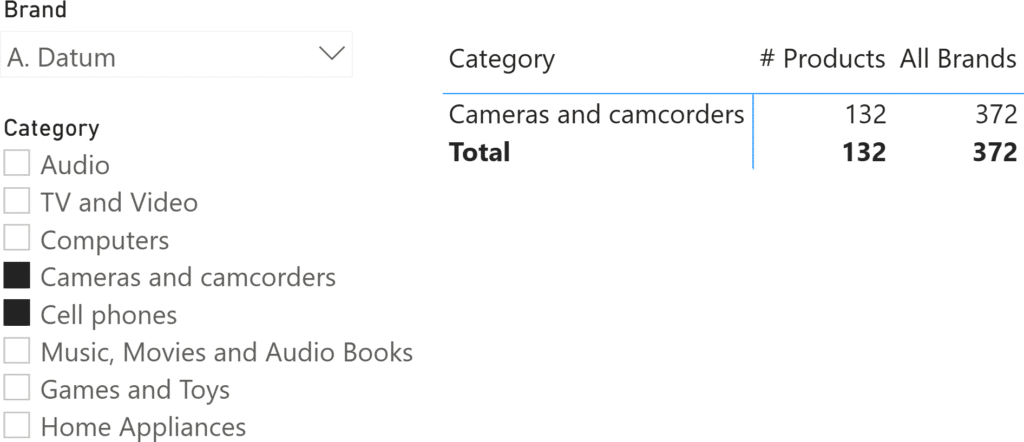Screen dimensions: 1024x442
Task: Check the Audio category checkbox
Action: click(17, 164)
